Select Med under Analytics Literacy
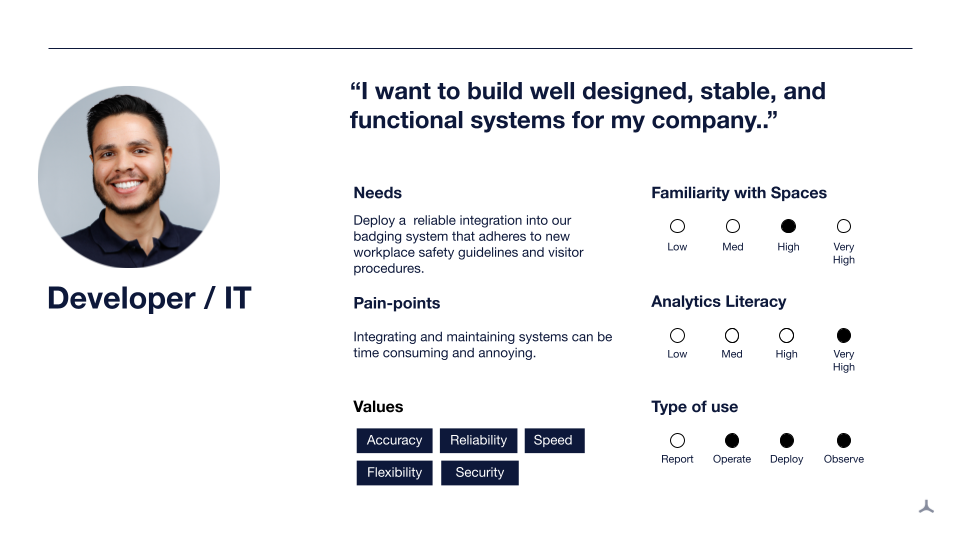The image size is (960, 540). [x=732, y=336]
